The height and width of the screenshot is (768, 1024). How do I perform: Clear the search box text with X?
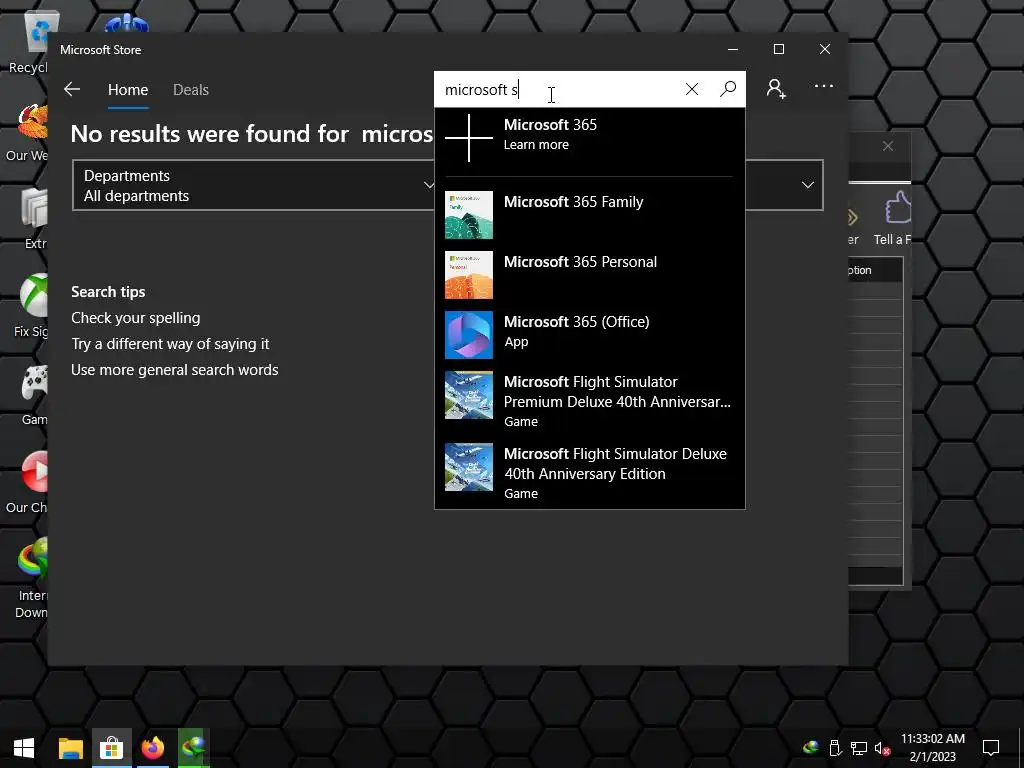[x=692, y=89]
